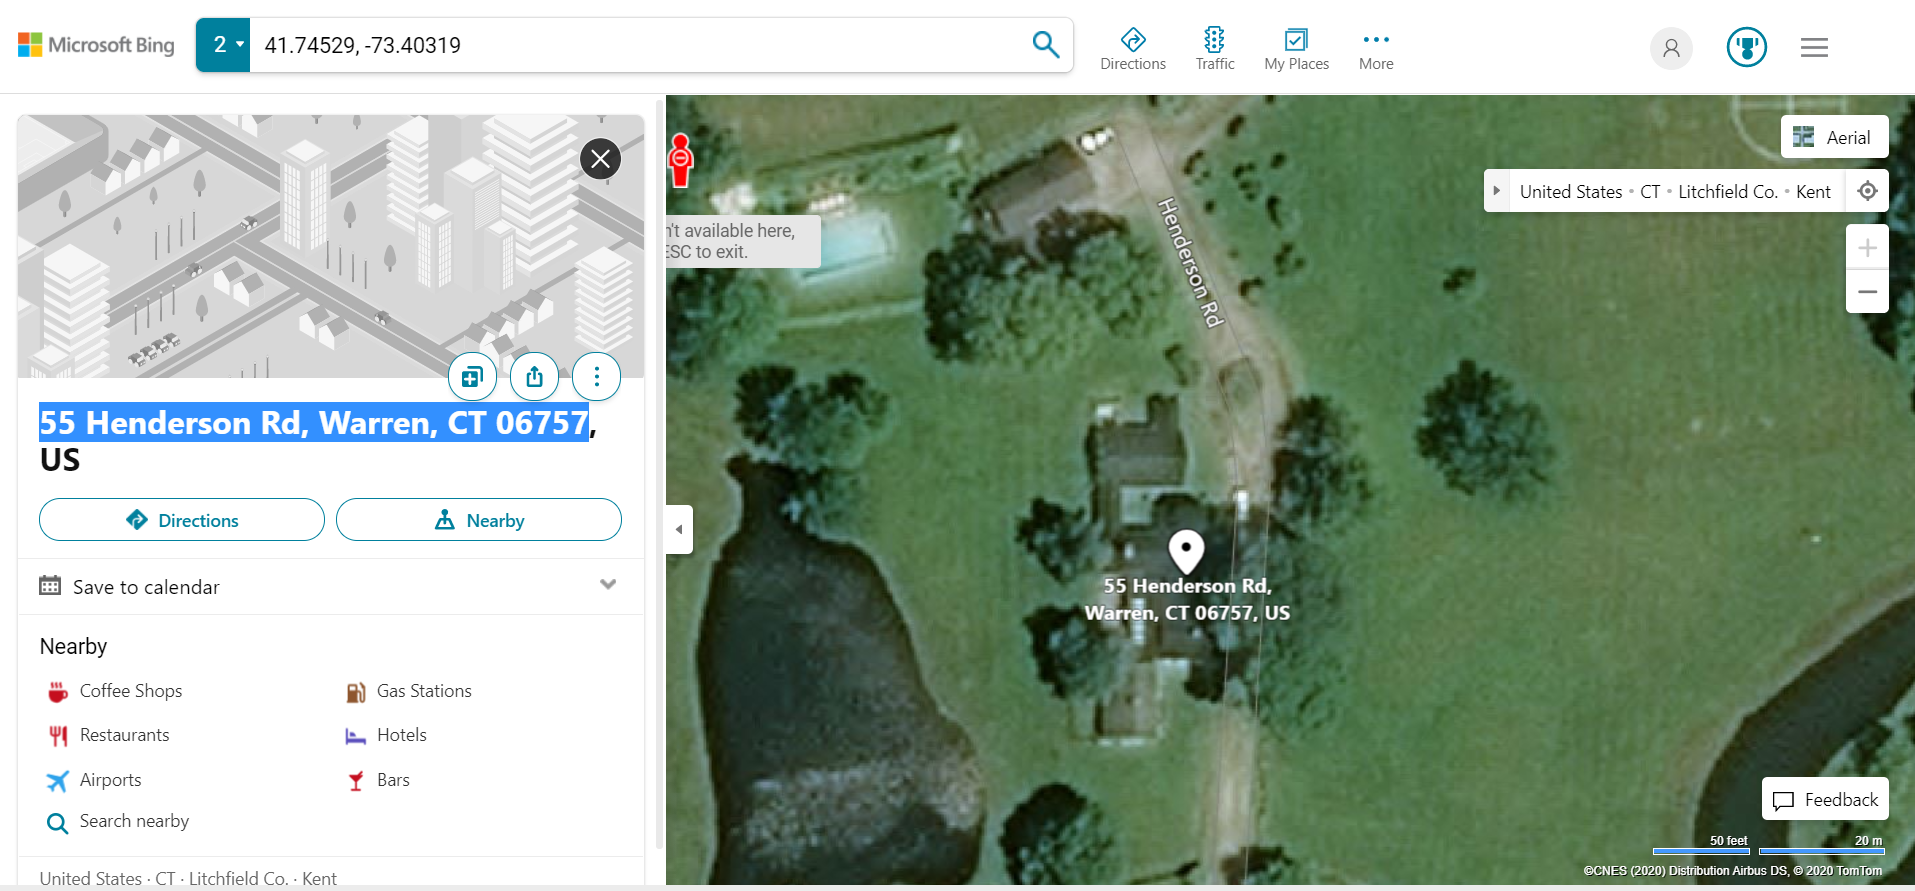Image resolution: width=1915 pixels, height=891 pixels.
Task: Click the highlighted address title 55 Henderson Rd
Action: 314,423
